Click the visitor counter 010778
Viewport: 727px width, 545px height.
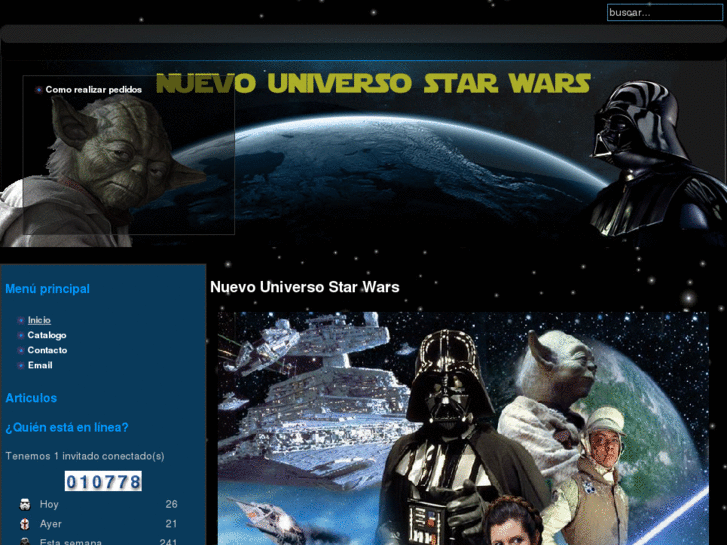point(103,481)
